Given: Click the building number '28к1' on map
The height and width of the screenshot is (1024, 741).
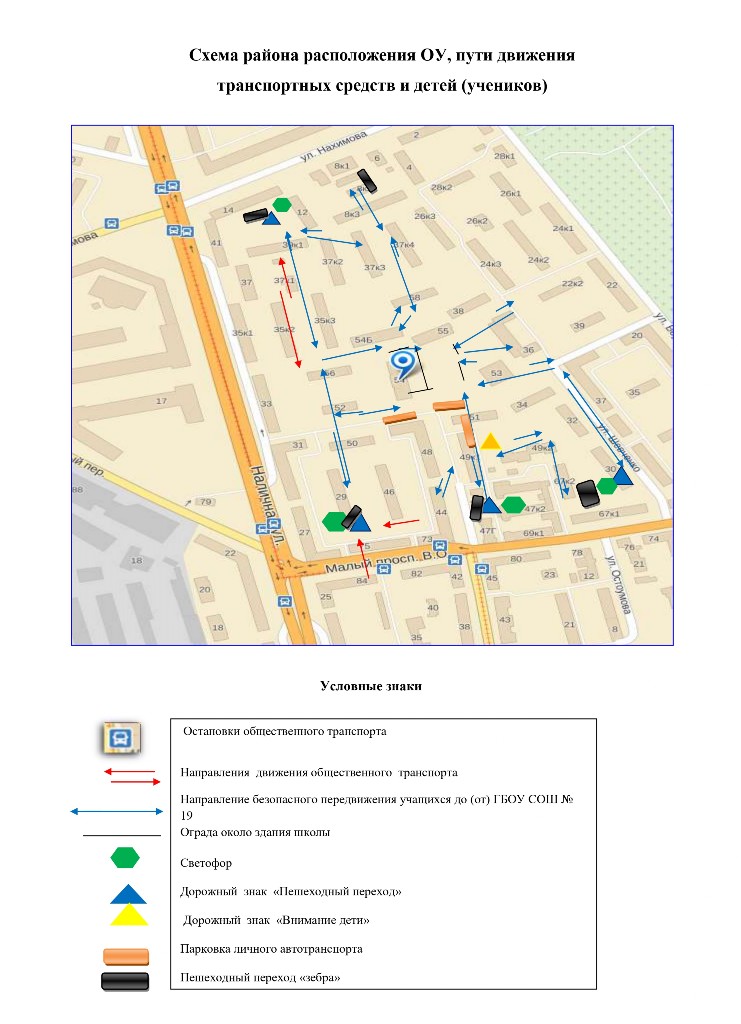Looking at the screenshot, I should (x=505, y=156).
